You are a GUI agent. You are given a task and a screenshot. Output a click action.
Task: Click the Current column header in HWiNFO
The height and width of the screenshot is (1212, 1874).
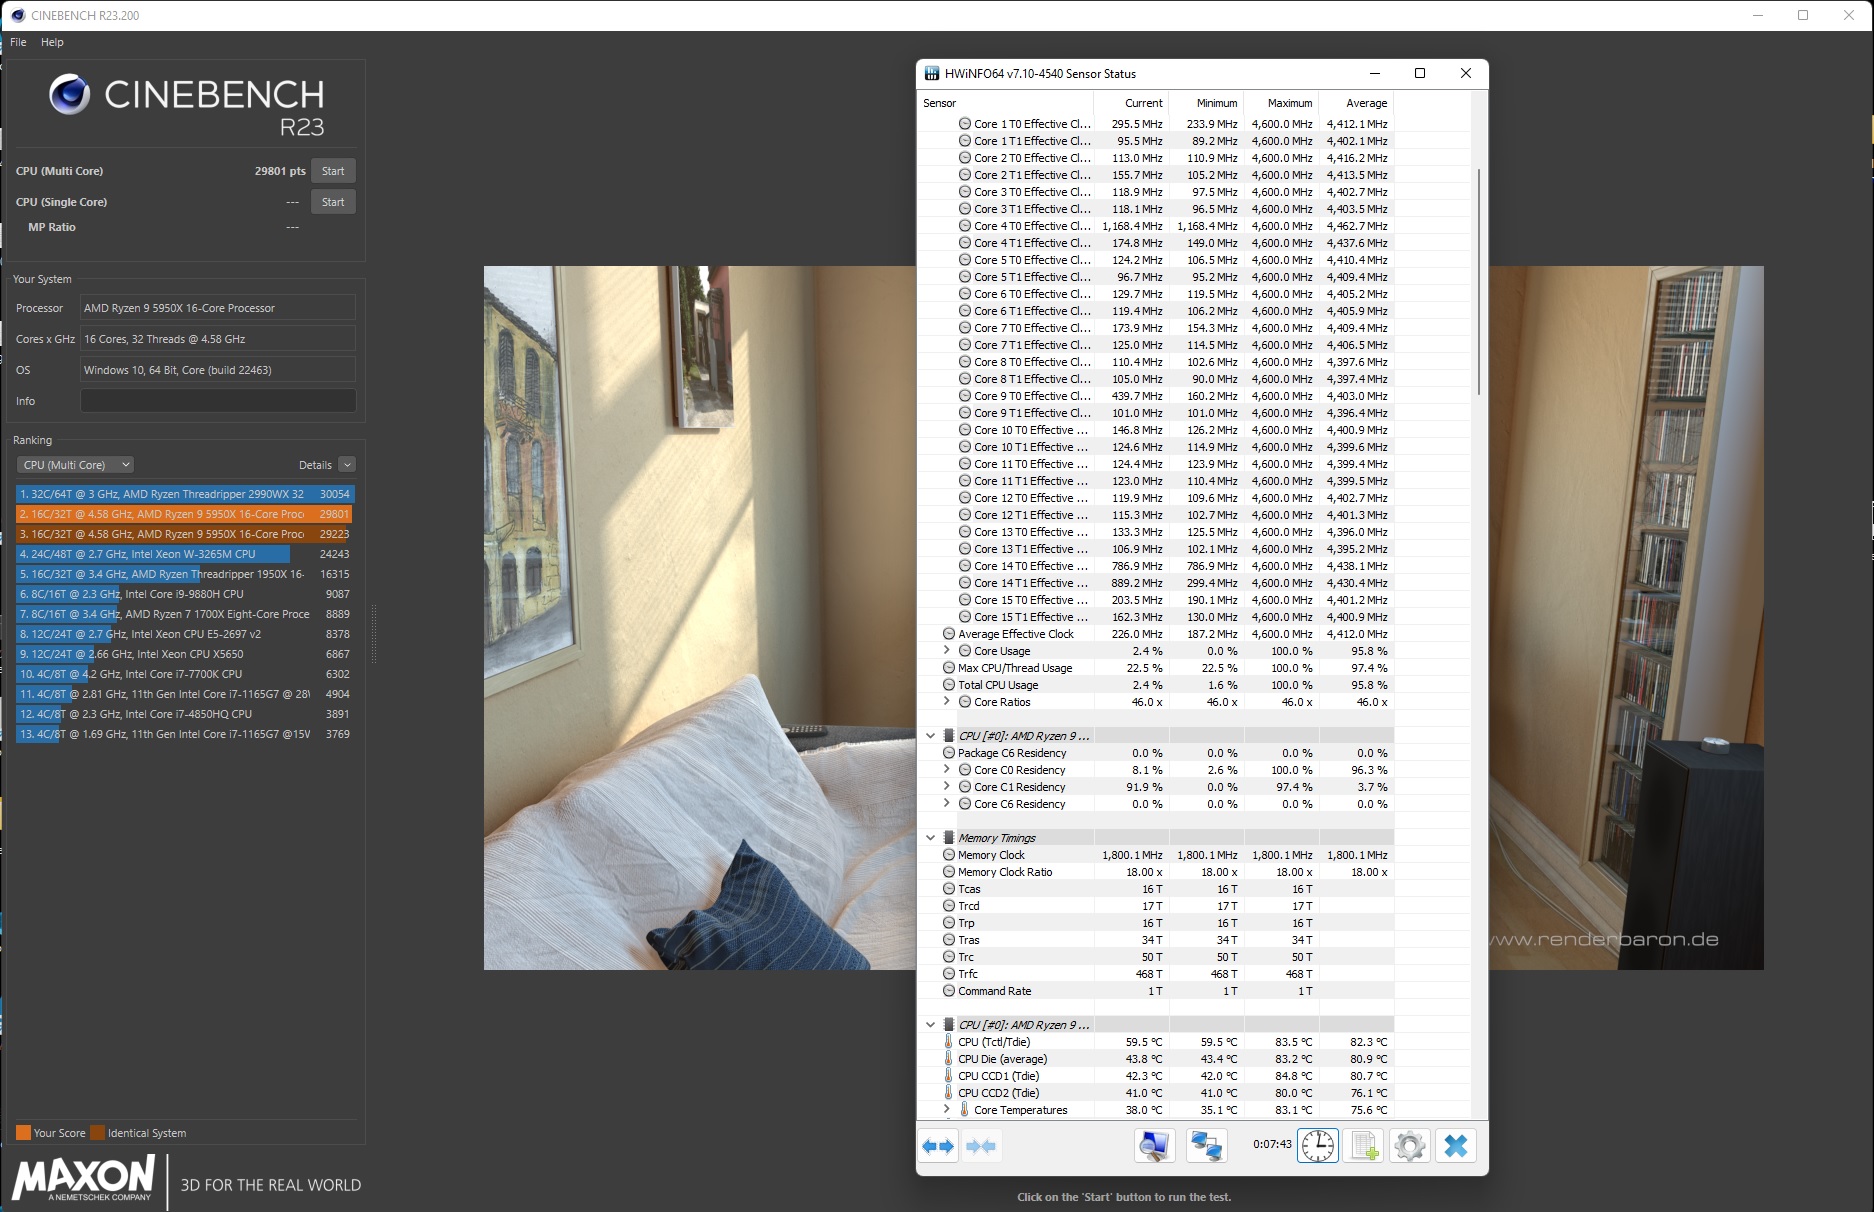[1131, 103]
